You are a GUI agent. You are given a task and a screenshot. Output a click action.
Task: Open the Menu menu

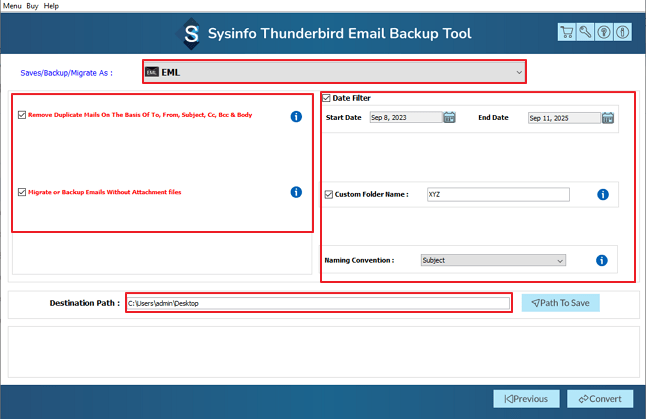click(x=12, y=6)
